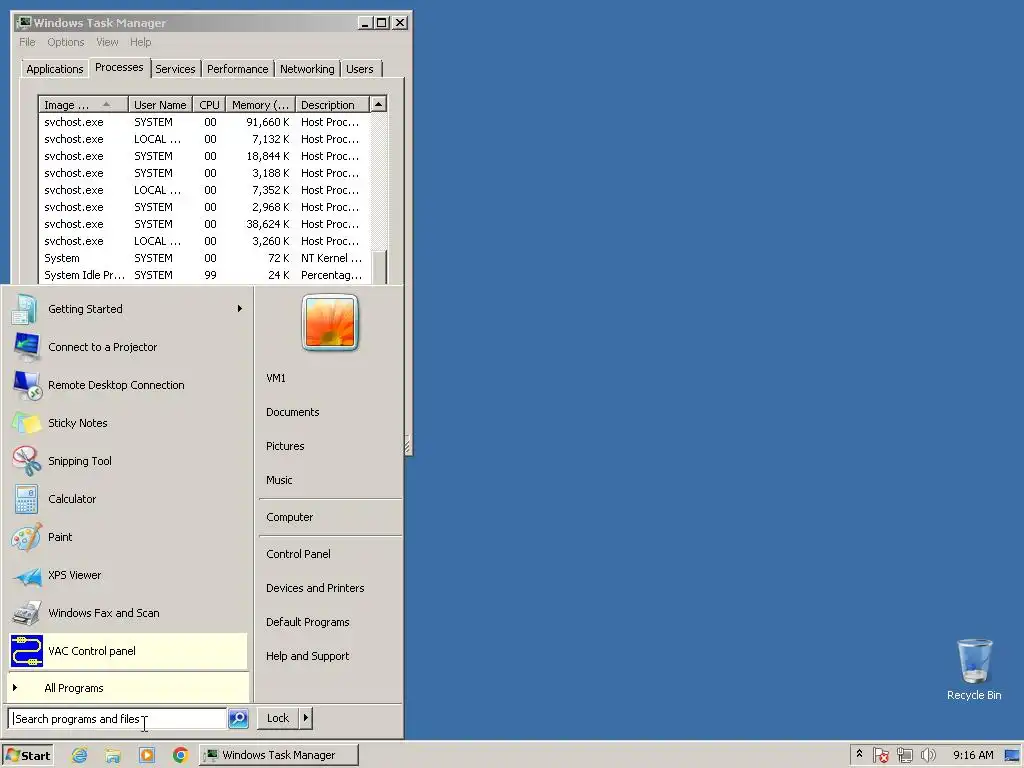1024x768 pixels.
Task: Switch to Services tab
Action: 175,69
